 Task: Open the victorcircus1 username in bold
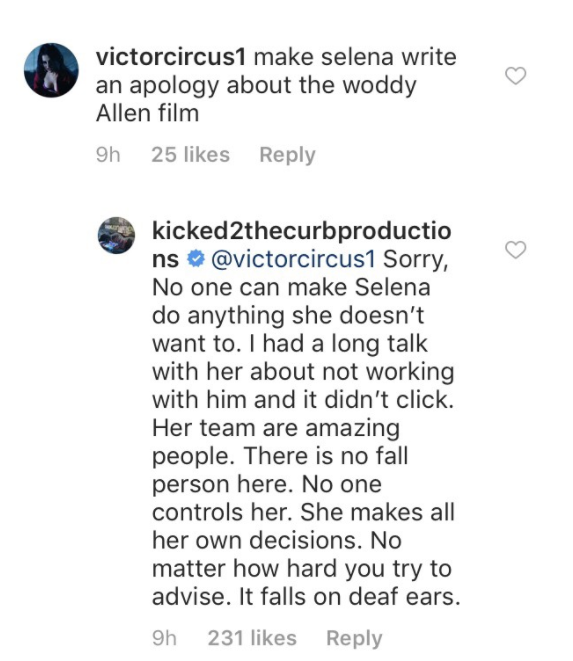coord(171,57)
